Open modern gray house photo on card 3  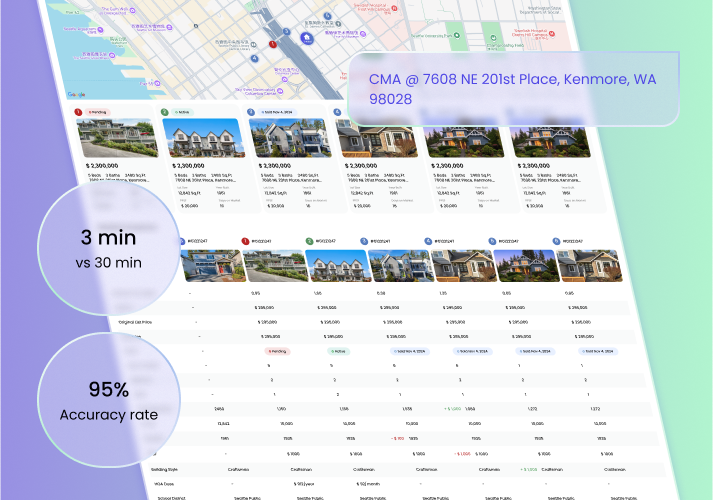pos(290,138)
